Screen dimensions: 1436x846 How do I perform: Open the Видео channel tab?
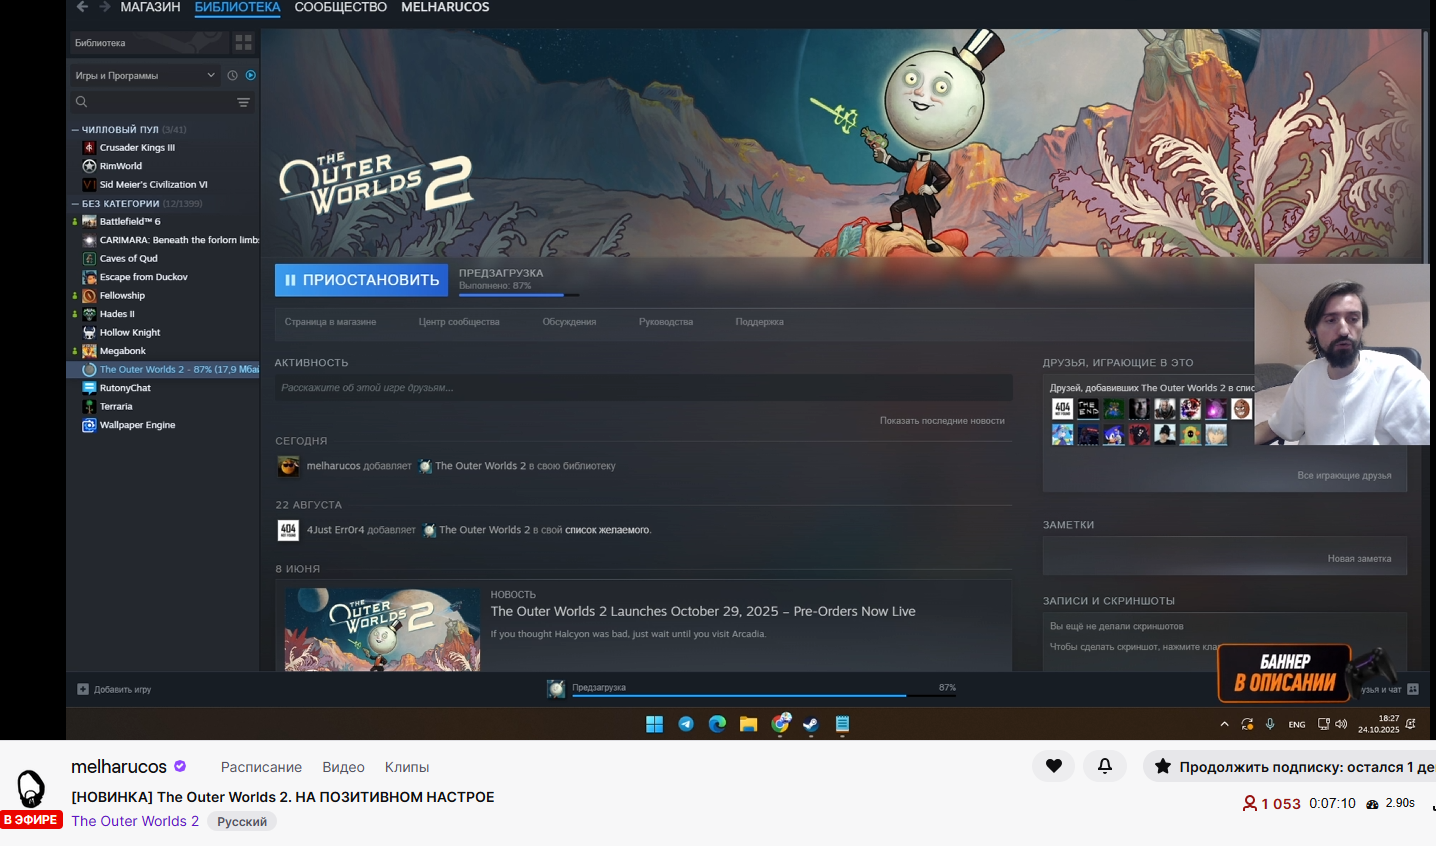pyautogui.click(x=343, y=767)
